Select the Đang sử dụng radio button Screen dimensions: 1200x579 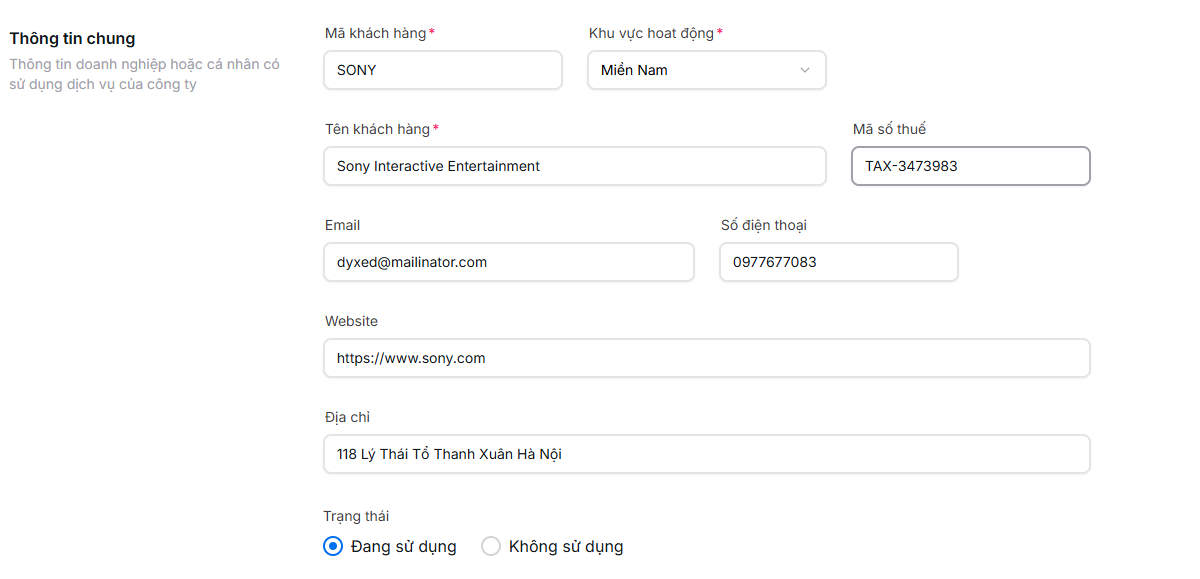pos(333,546)
